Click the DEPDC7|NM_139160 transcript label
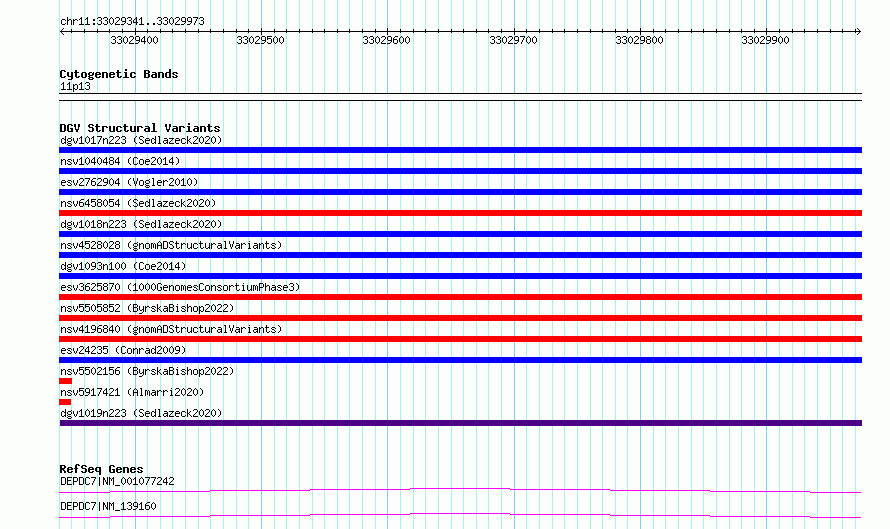The image size is (890, 529). click(108, 506)
